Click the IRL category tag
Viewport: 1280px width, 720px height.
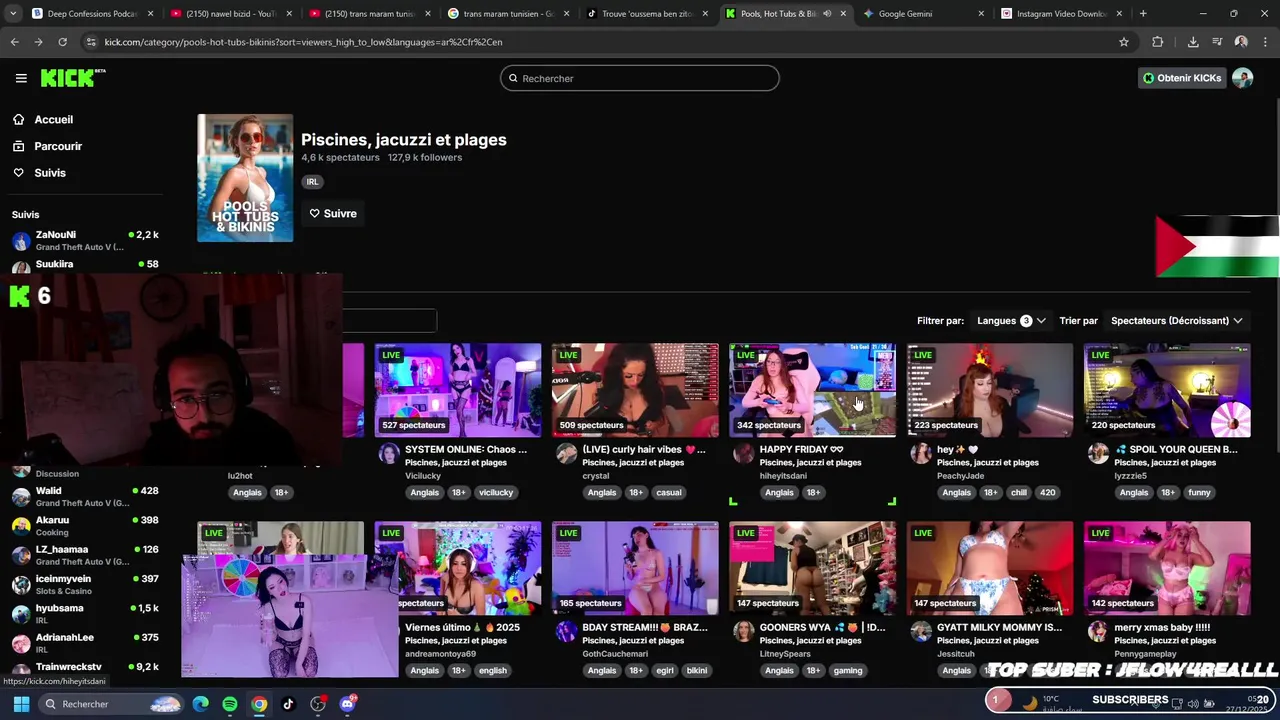pyautogui.click(x=312, y=182)
